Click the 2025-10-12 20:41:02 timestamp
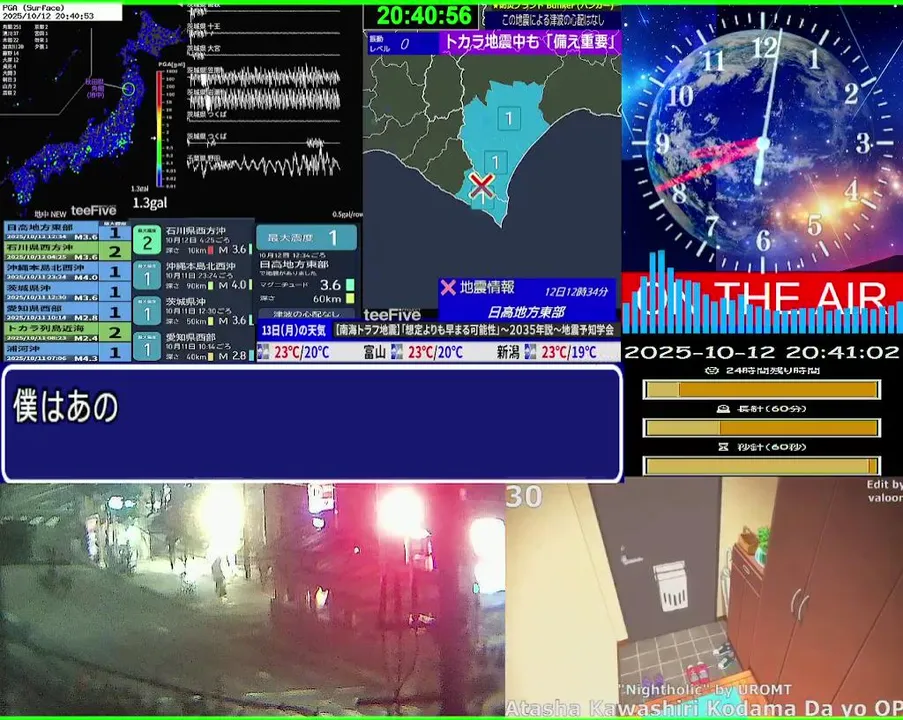Image resolution: width=903 pixels, height=720 pixels. click(x=761, y=352)
